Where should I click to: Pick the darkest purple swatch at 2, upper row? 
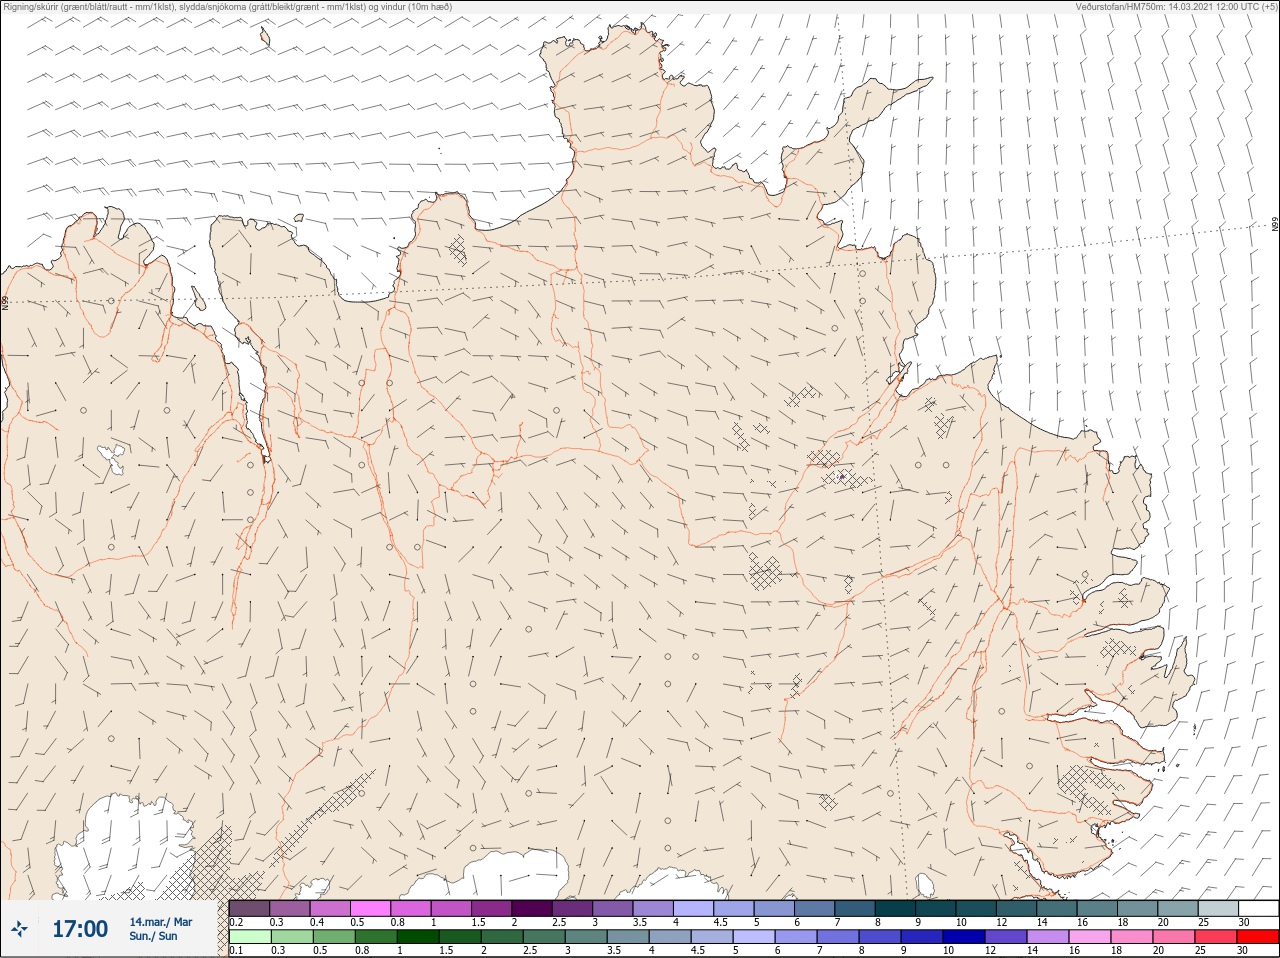click(532, 909)
